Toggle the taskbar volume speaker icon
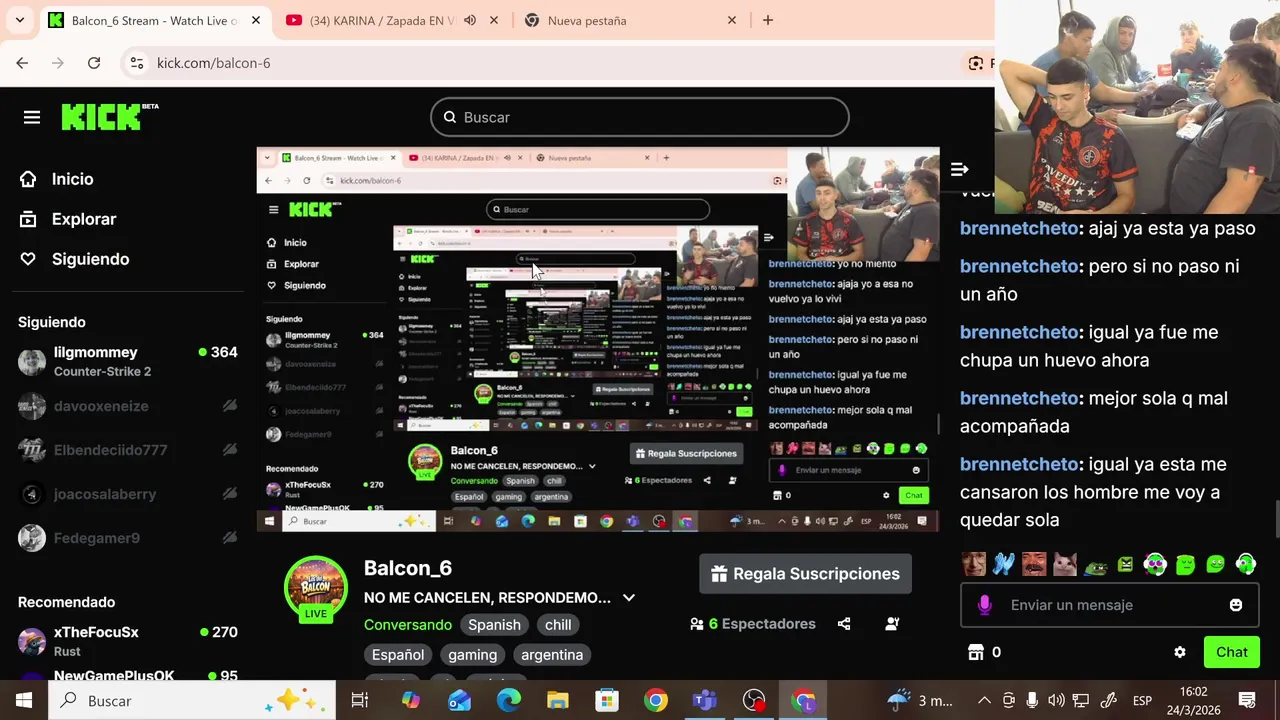The image size is (1280, 720). (x=1056, y=701)
